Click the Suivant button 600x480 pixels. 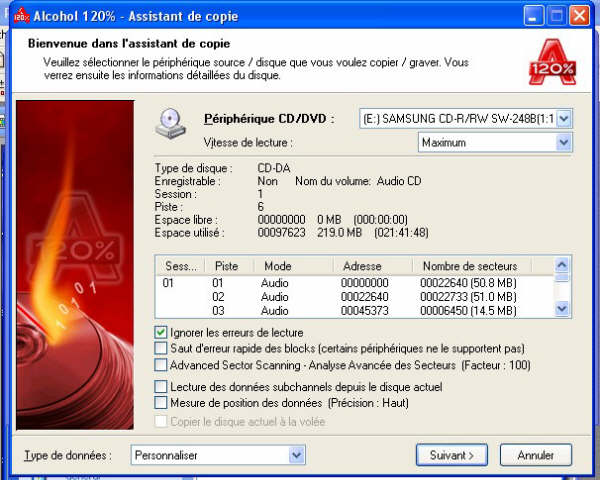(x=452, y=455)
